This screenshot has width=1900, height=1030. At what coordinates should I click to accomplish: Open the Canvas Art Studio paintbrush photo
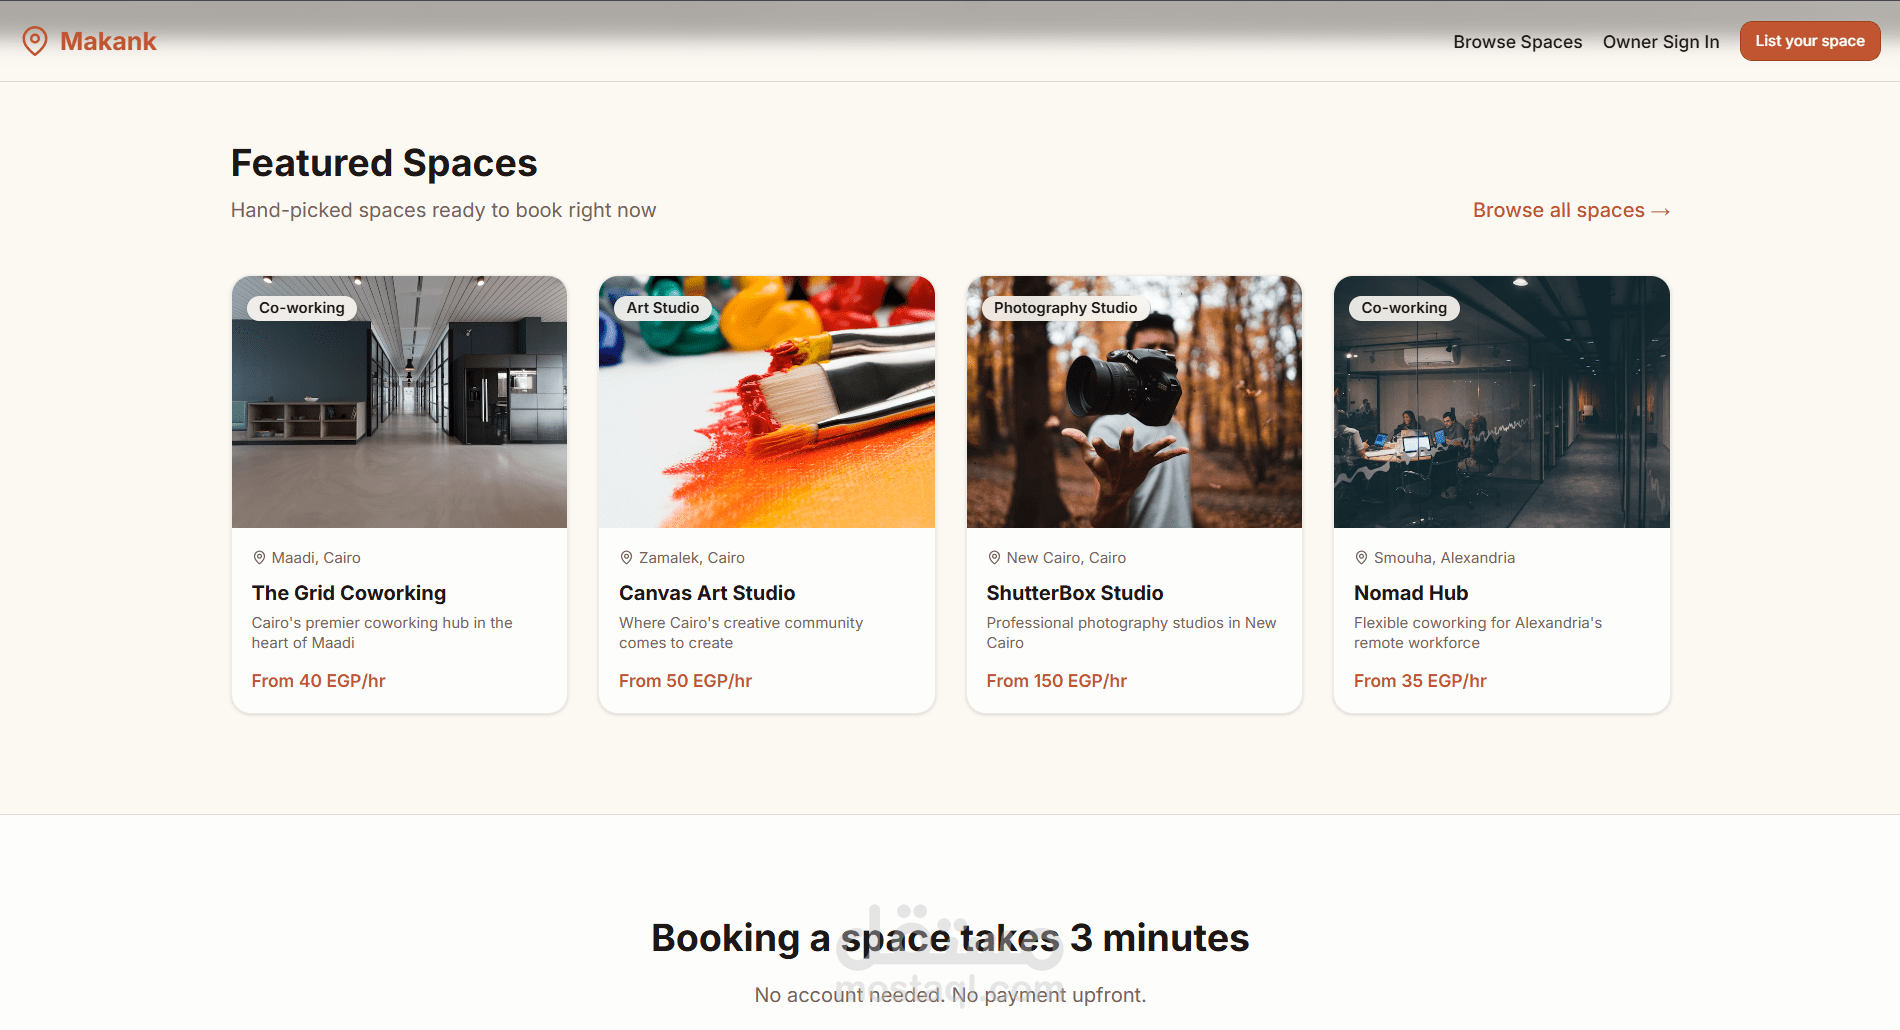coord(766,402)
